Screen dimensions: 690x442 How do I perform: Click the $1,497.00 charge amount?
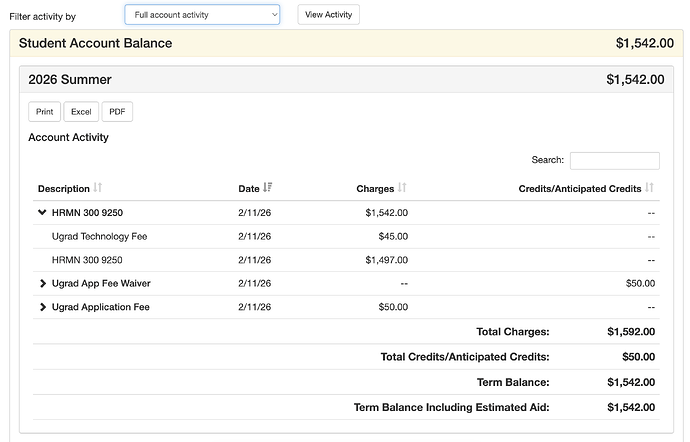click(386, 260)
